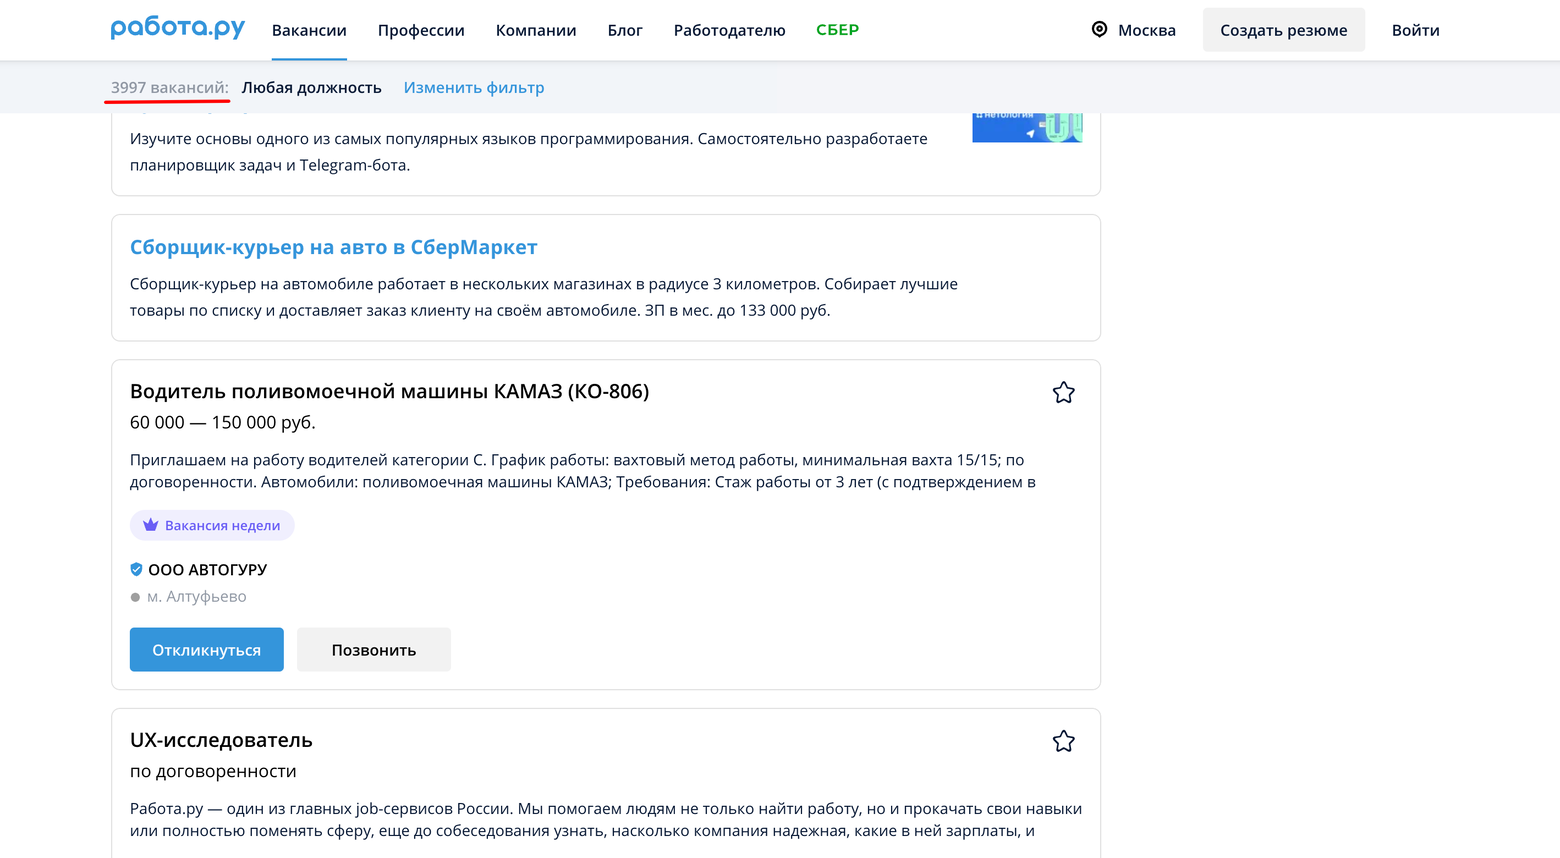This screenshot has height=858, width=1560.
Task: Click the м. Алтуфьево metro label
Action: pyautogui.click(x=196, y=596)
